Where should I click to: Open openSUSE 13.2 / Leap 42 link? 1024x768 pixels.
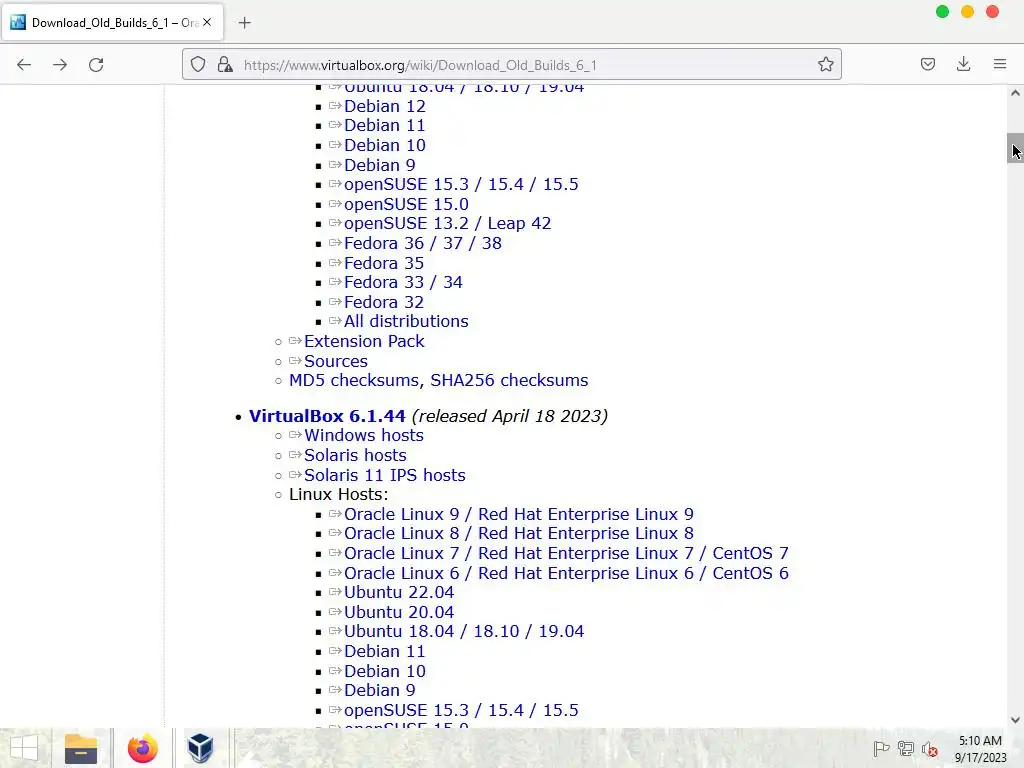pos(447,223)
